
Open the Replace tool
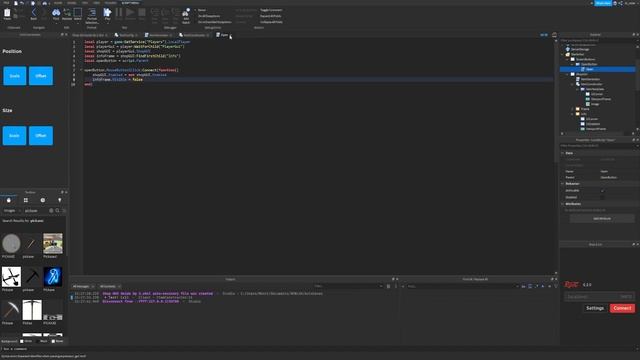pyautogui.click(x=67, y=13)
